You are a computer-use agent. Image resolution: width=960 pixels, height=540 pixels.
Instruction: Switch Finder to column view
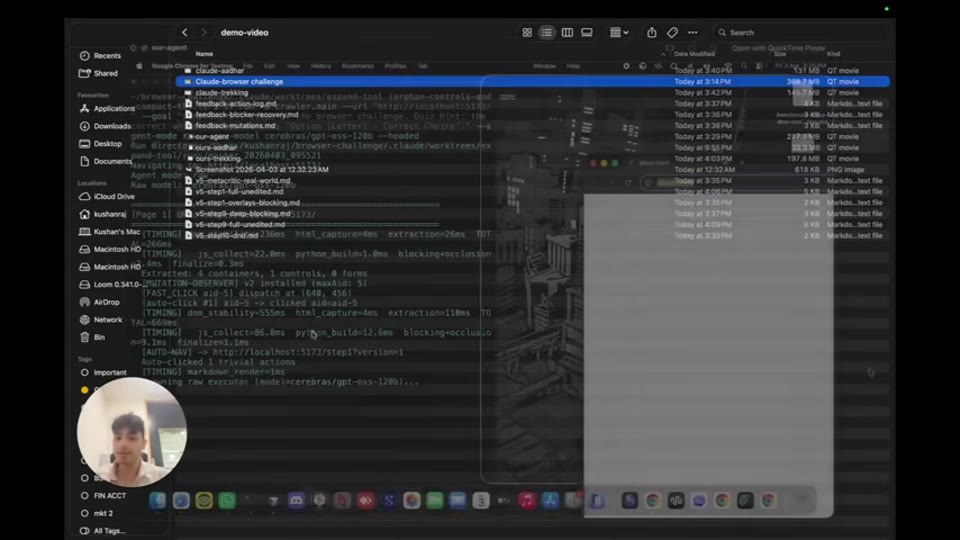pos(567,32)
